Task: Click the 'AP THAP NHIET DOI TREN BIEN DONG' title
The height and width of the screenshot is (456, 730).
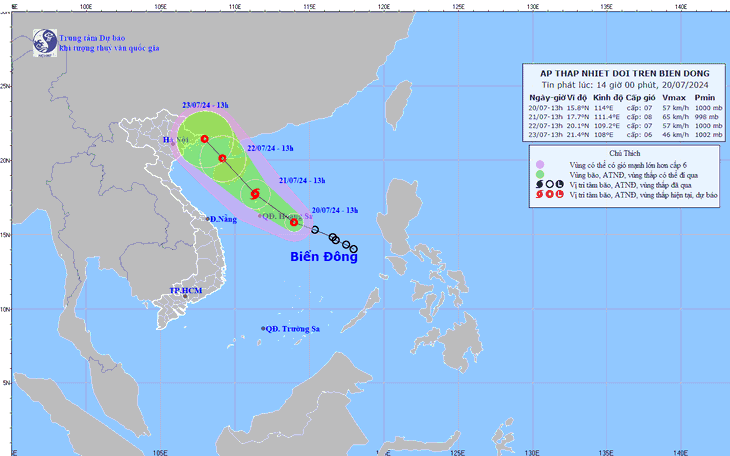Action: tap(625, 74)
